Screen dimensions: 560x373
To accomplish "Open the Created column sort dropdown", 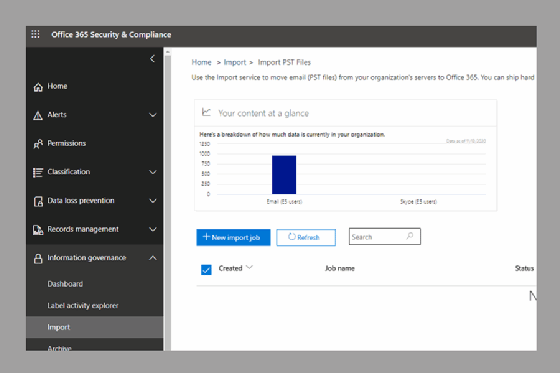I will (x=249, y=267).
